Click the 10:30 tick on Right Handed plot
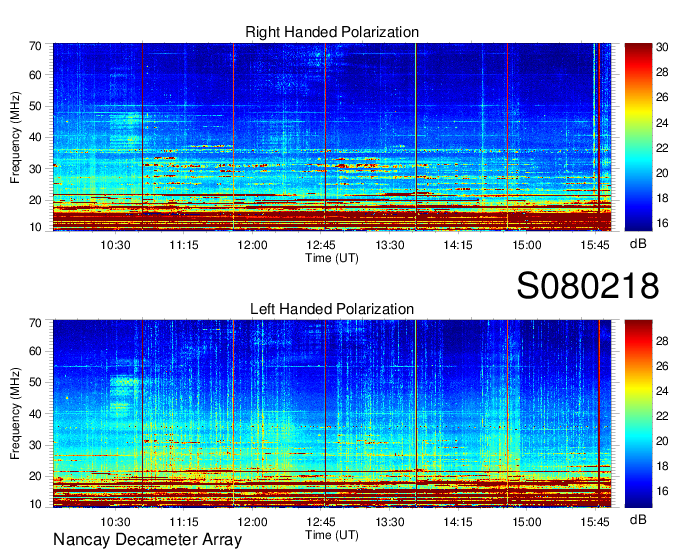 (115, 245)
